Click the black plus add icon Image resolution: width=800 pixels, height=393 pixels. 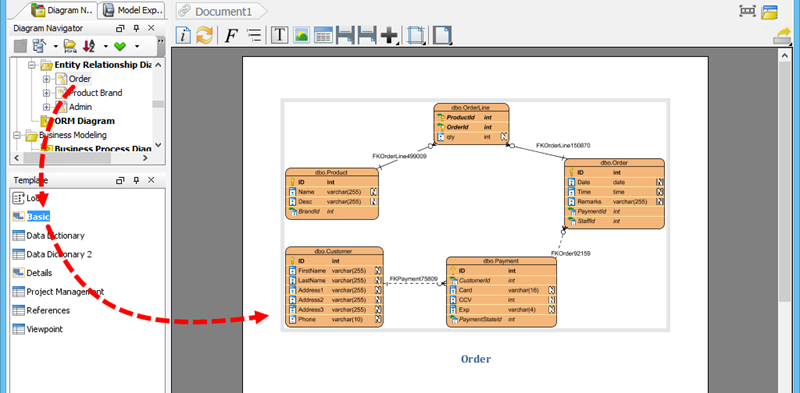tap(389, 36)
